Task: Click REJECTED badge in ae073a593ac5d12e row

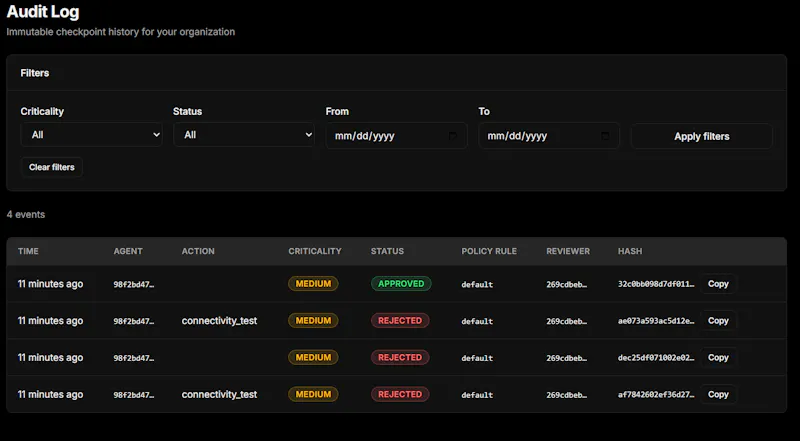Action: 400,321
